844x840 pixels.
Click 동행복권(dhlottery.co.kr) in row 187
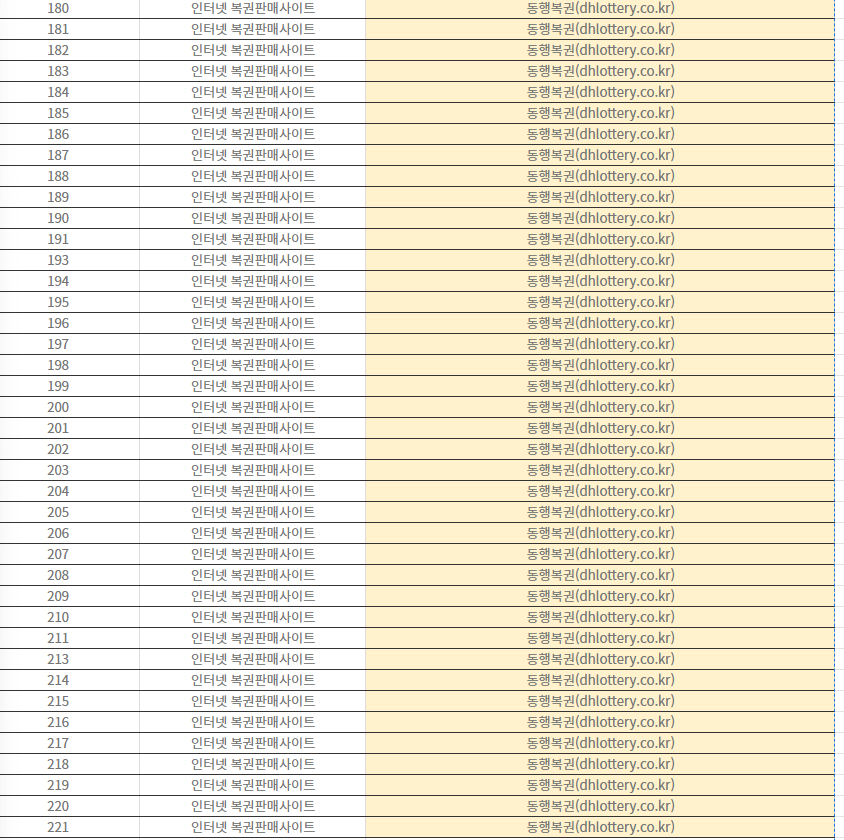pos(600,155)
